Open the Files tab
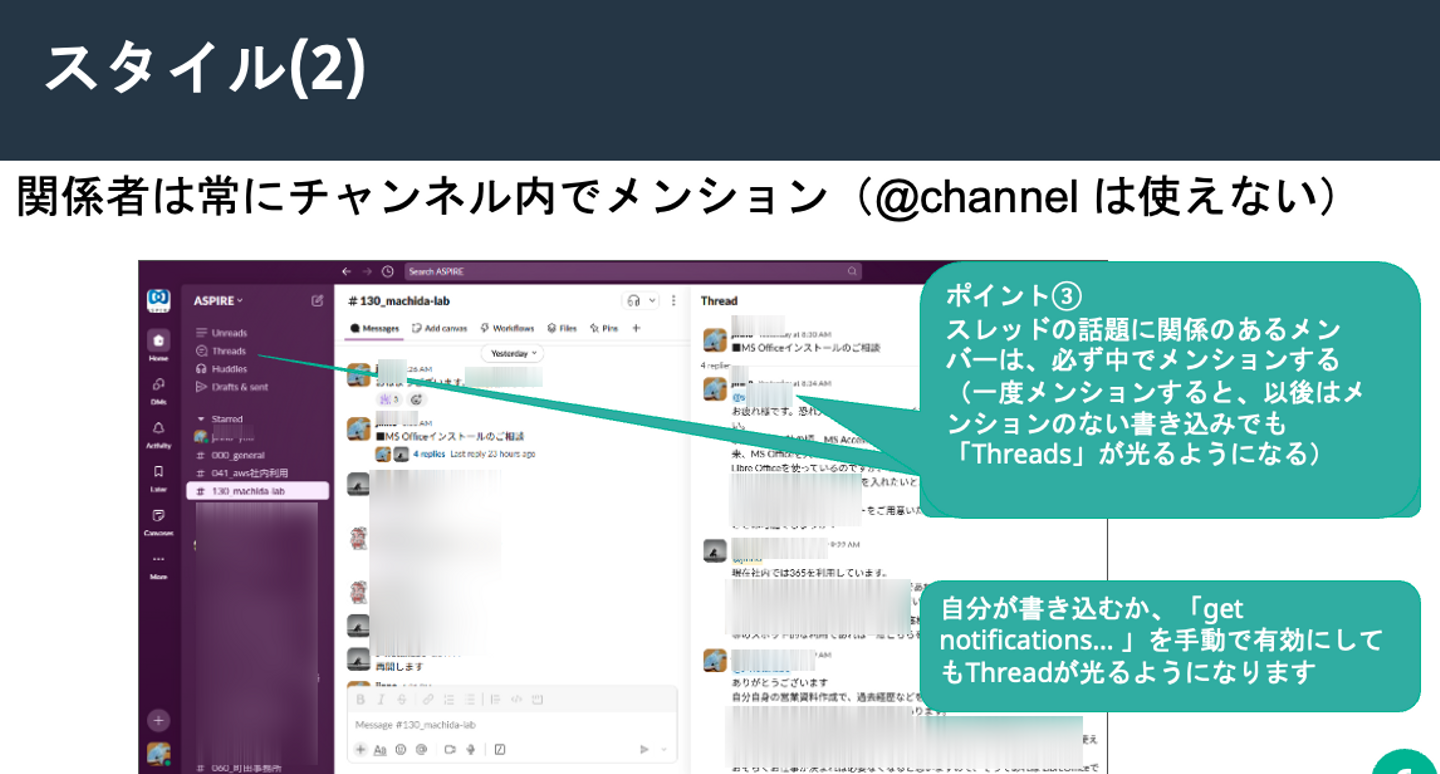The height and width of the screenshot is (774, 1440). [562, 328]
